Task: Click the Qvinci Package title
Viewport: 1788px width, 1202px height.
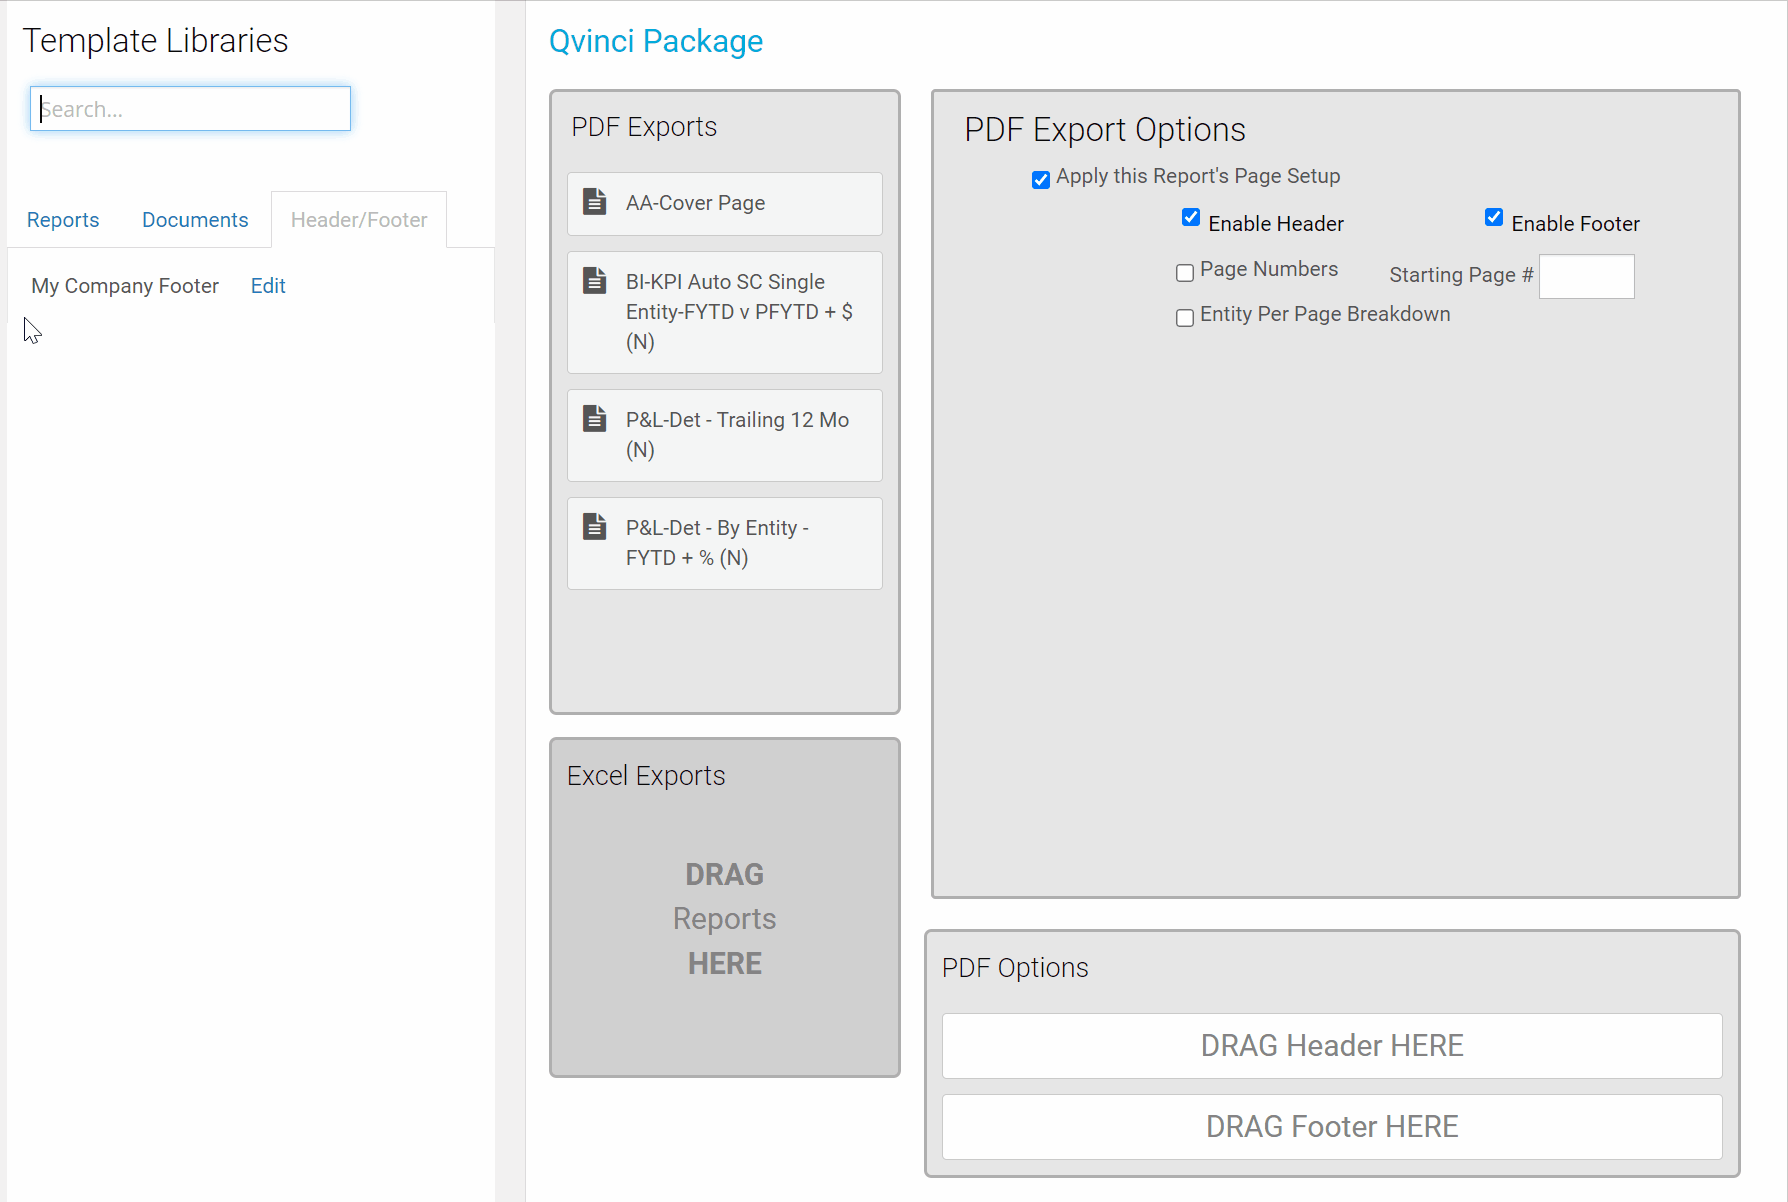Action: click(x=656, y=41)
